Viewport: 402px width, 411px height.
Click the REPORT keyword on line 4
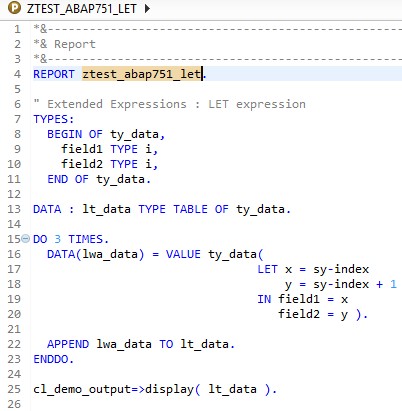(54, 74)
